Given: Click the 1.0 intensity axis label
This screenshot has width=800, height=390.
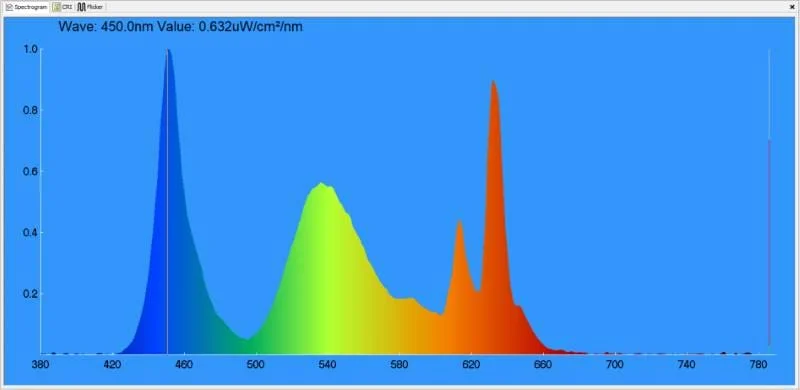Looking at the screenshot, I should [x=31, y=50].
